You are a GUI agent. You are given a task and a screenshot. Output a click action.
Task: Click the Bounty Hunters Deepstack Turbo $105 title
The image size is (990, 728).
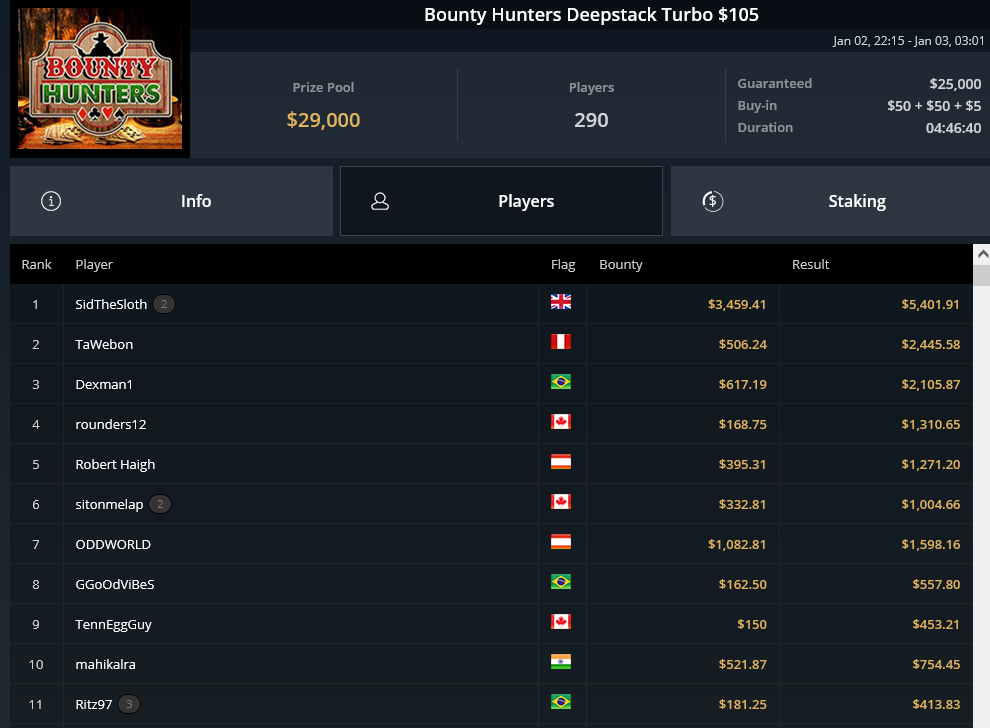(x=591, y=15)
